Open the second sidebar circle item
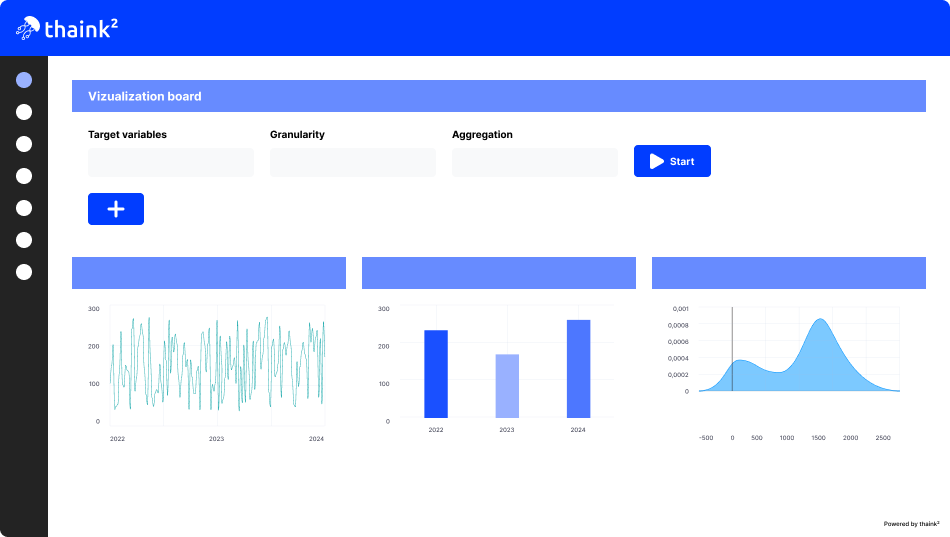Image resolution: width=950 pixels, height=537 pixels. click(x=24, y=112)
